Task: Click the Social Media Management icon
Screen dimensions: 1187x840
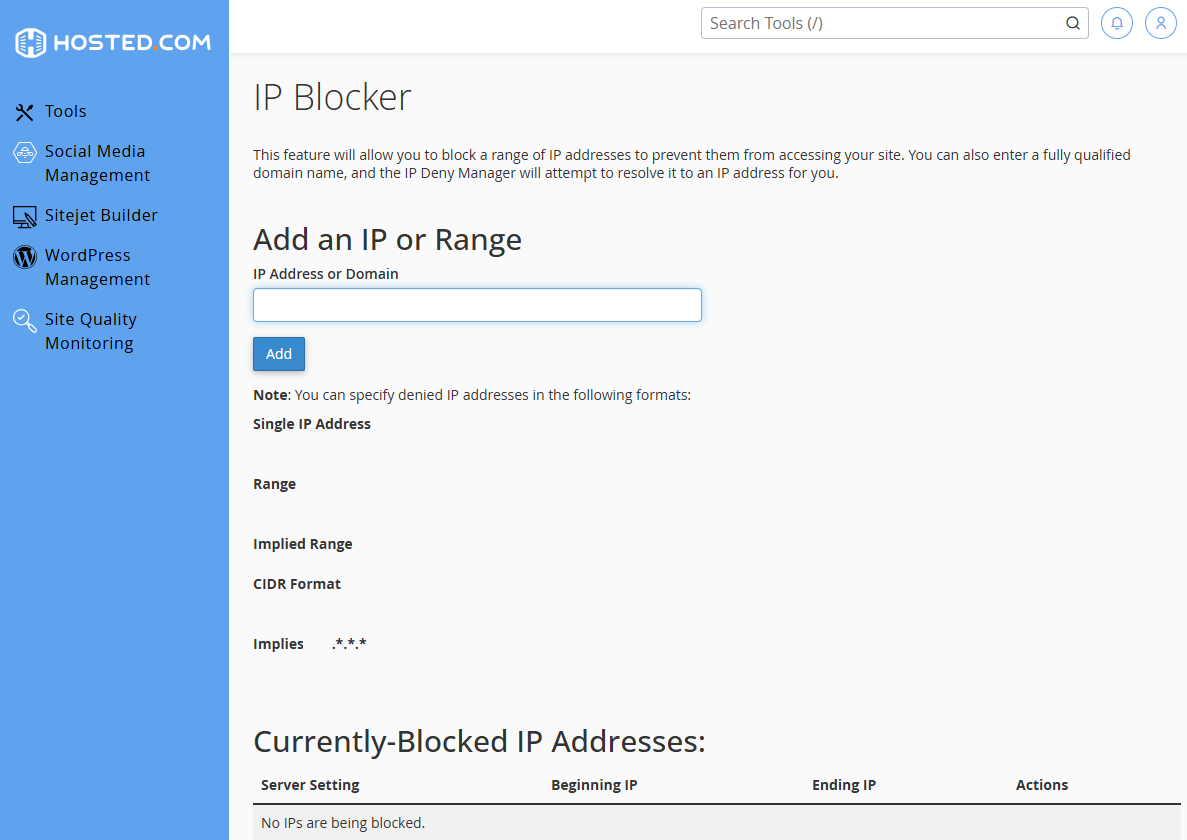Action: click(x=24, y=153)
